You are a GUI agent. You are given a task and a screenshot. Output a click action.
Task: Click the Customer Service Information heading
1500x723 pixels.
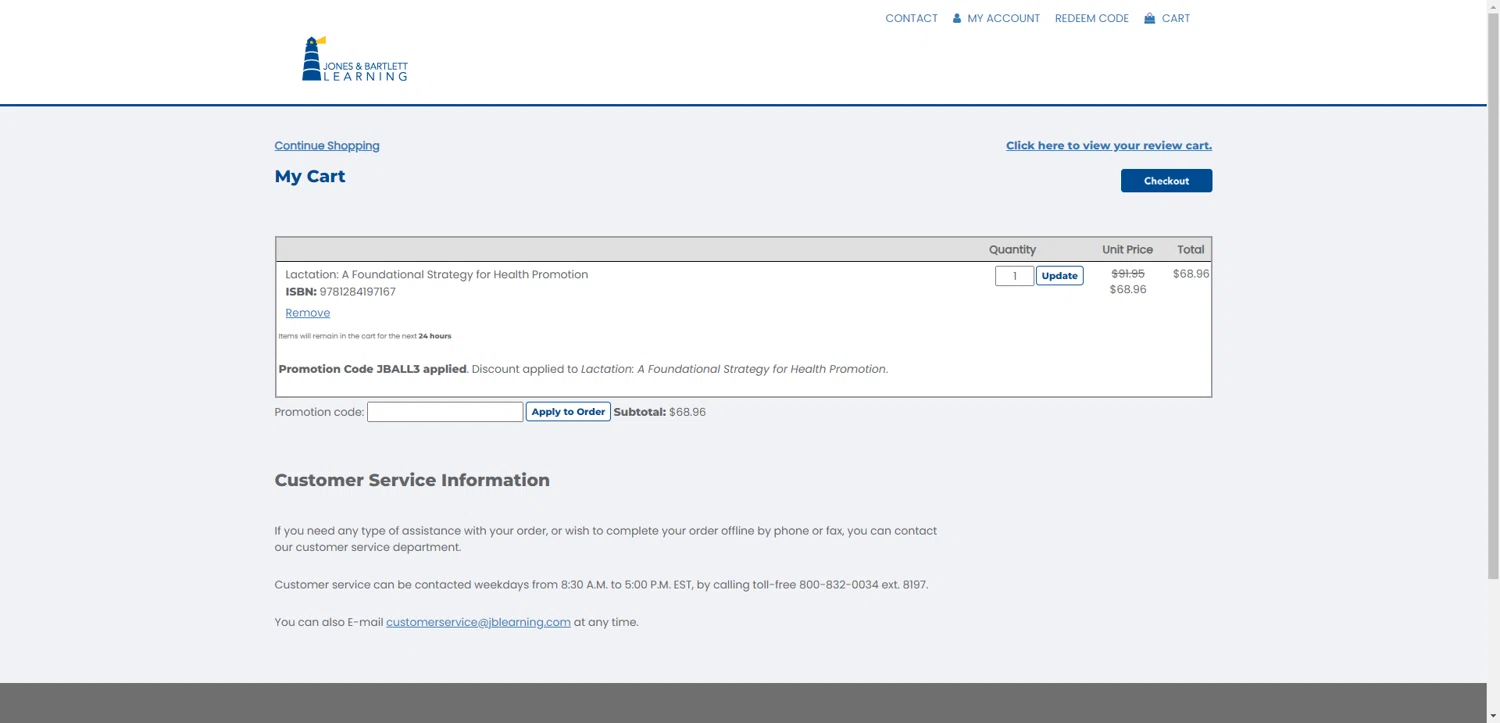click(x=412, y=480)
